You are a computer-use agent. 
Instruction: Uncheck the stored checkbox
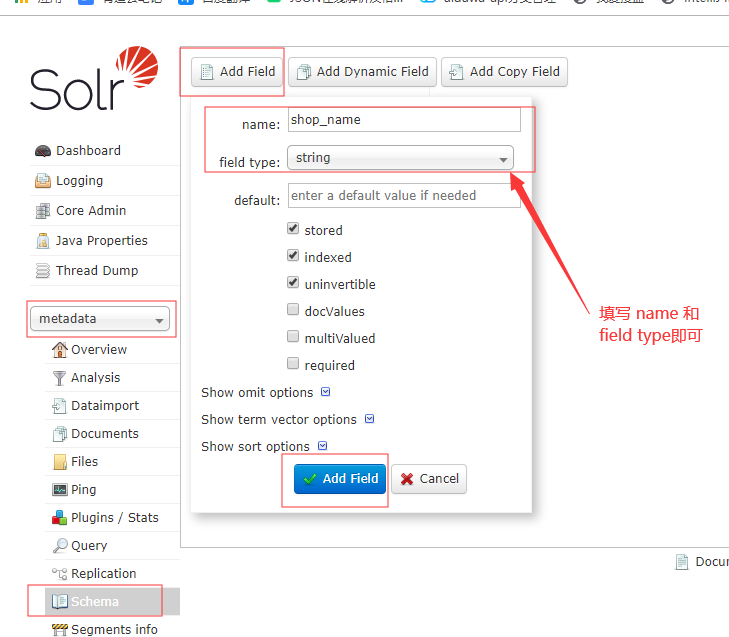(x=293, y=229)
